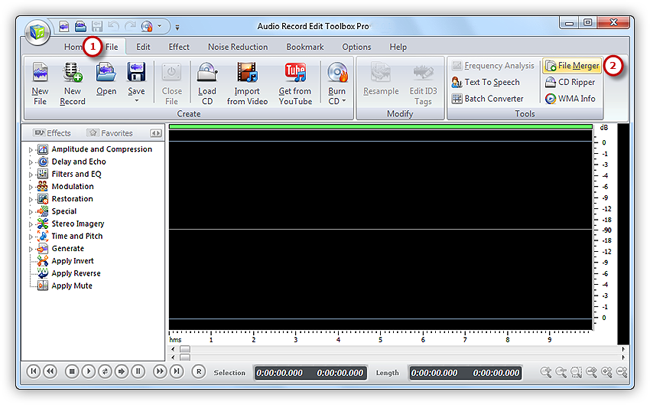Click the selection start time field
The height and width of the screenshot is (405, 650).
pyautogui.click(x=279, y=373)
